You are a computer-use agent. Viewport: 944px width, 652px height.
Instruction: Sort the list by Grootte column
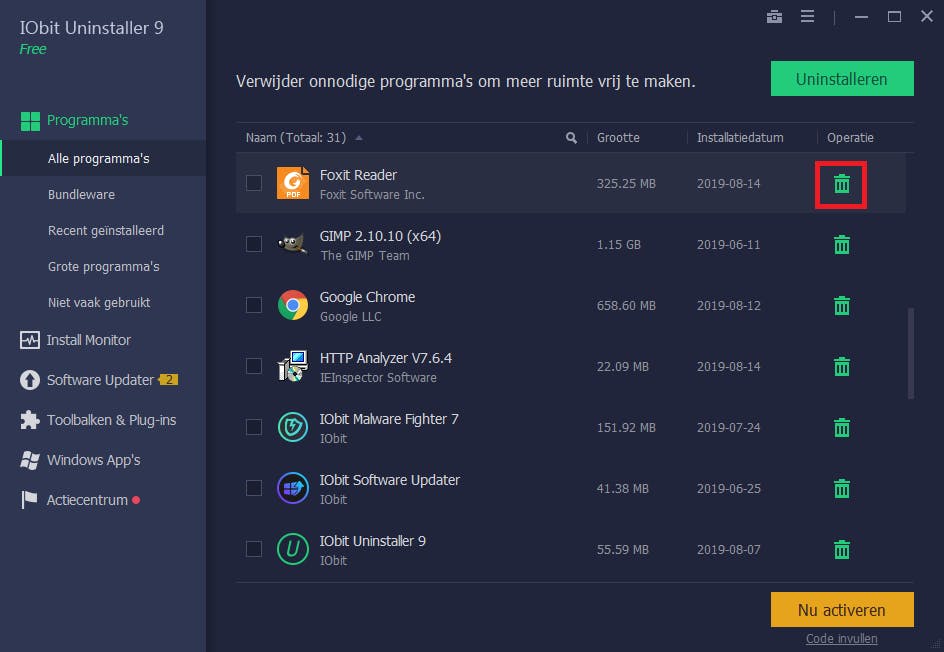point(618,138)
